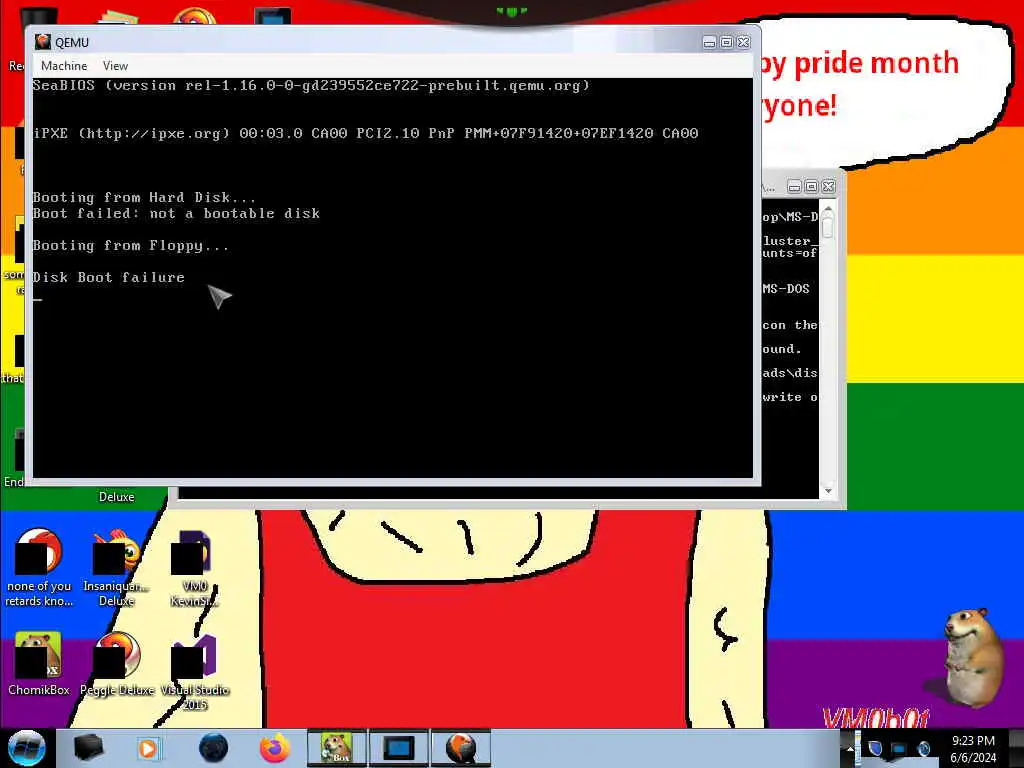Screen dimensions: 1024x768
Task: Click the QEMU title bar icon
Action: (x=43, y=42)
